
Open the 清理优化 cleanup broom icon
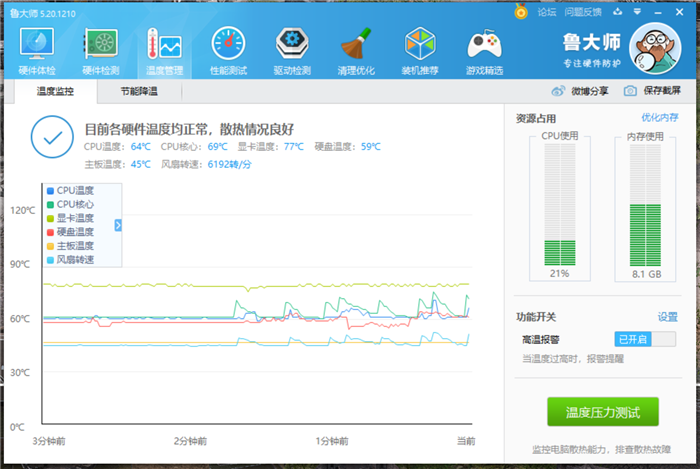coord(356,43)
